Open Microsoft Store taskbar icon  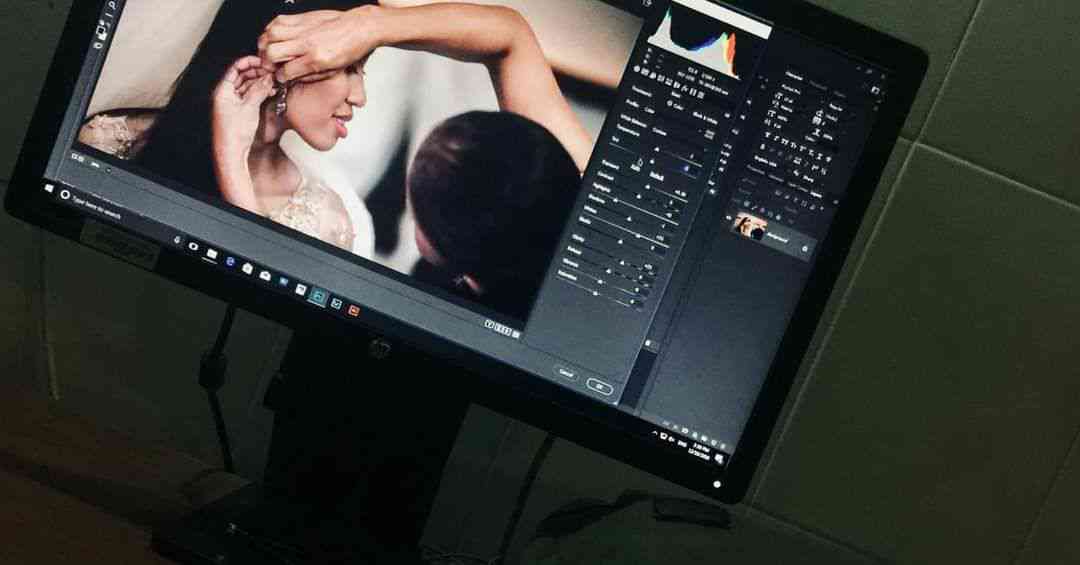[x=247, y=268]
